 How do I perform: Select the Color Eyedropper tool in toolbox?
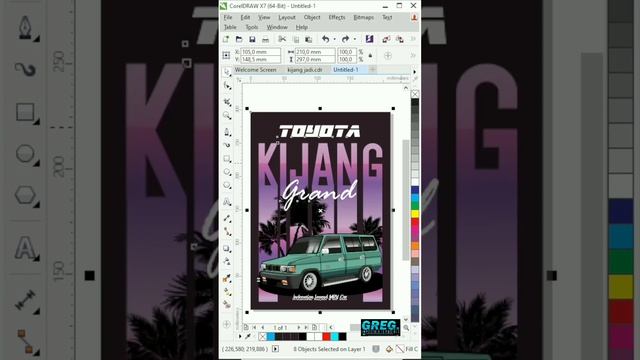pos(227,278)
